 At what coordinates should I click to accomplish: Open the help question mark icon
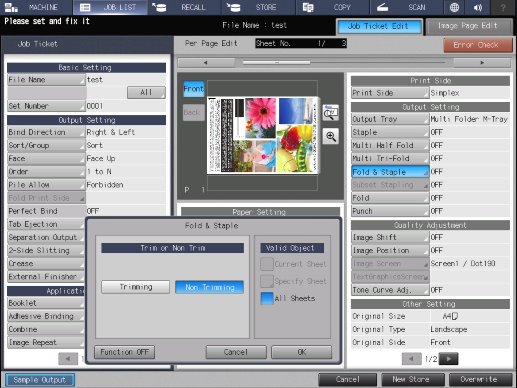pyautogui.click(x=503, y=7)
